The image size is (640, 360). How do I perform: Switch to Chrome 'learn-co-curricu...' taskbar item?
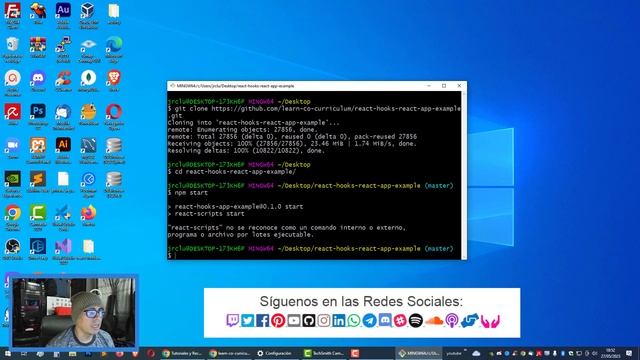click(229, 353)
